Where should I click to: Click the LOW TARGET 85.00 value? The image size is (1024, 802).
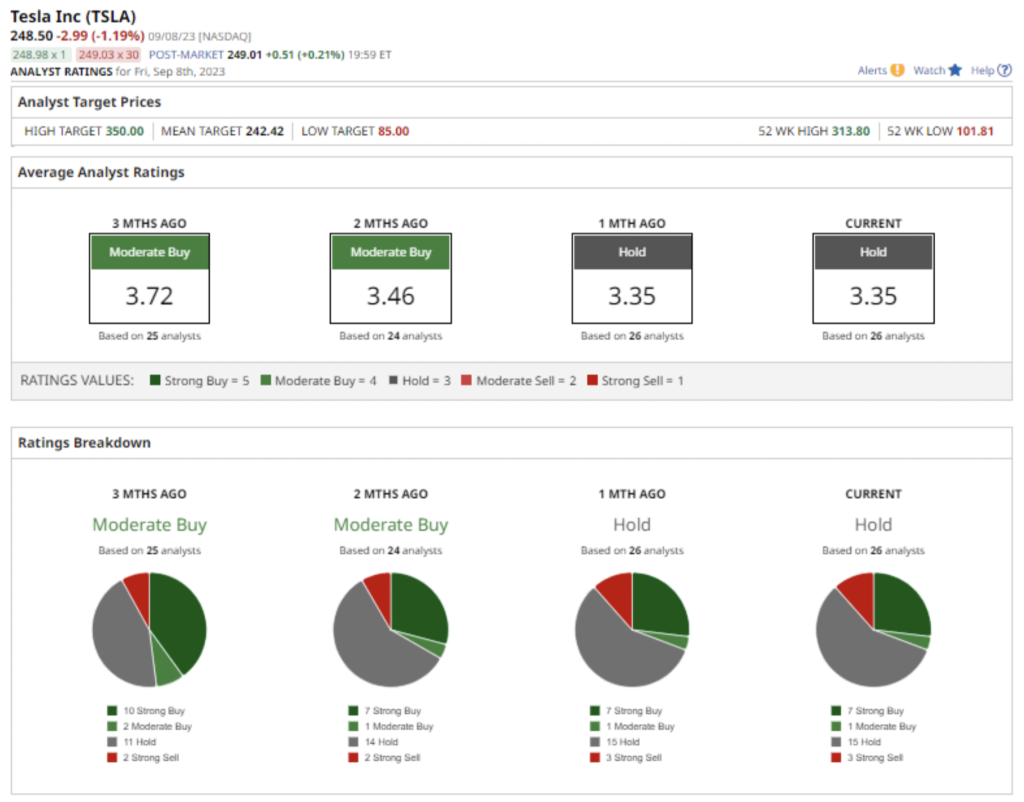pyautogui.click(x=394, y=131)
